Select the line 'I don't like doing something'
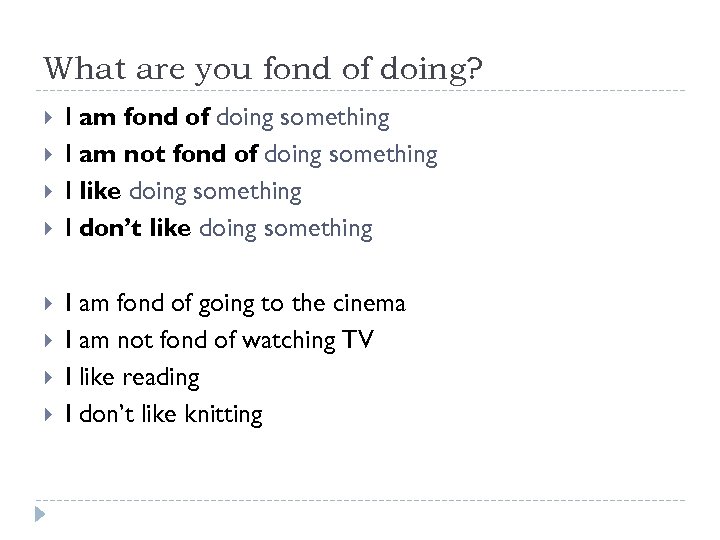This screenshot has height=540, width=720. (218, 229)
